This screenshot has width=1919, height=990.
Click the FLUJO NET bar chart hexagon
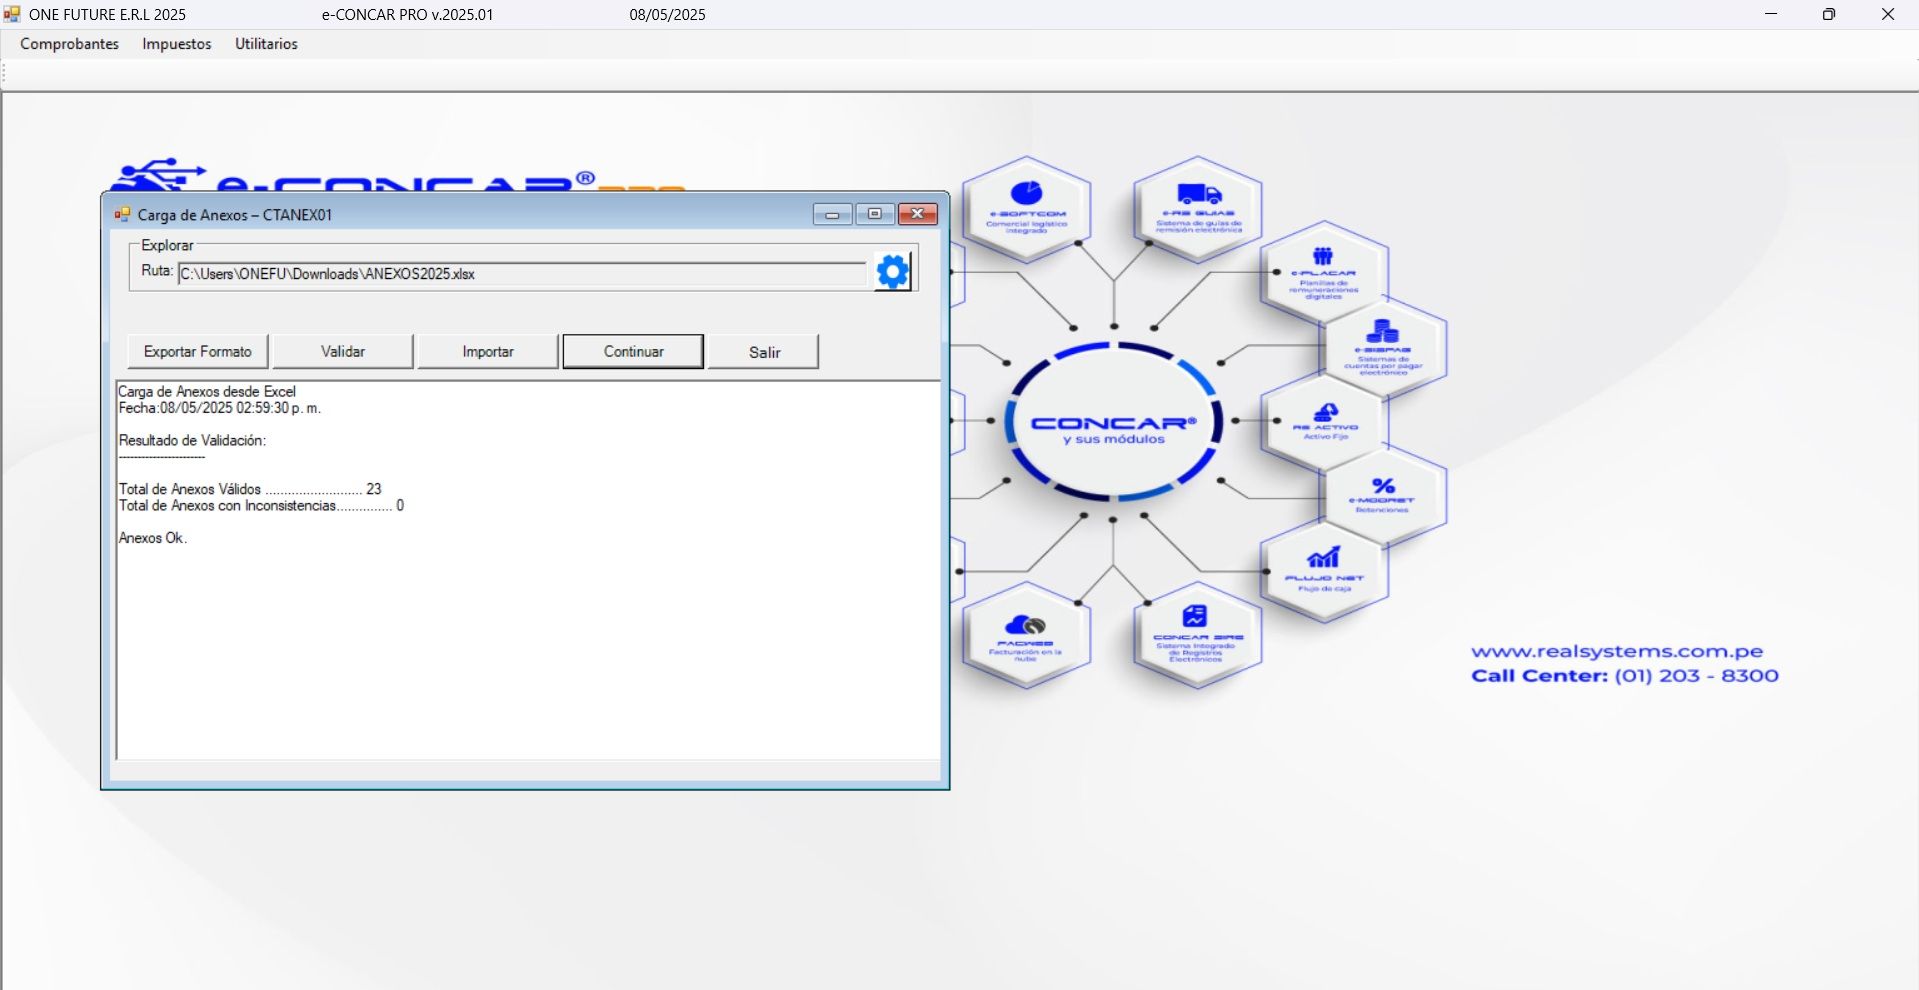click(x=1324, y=570)
